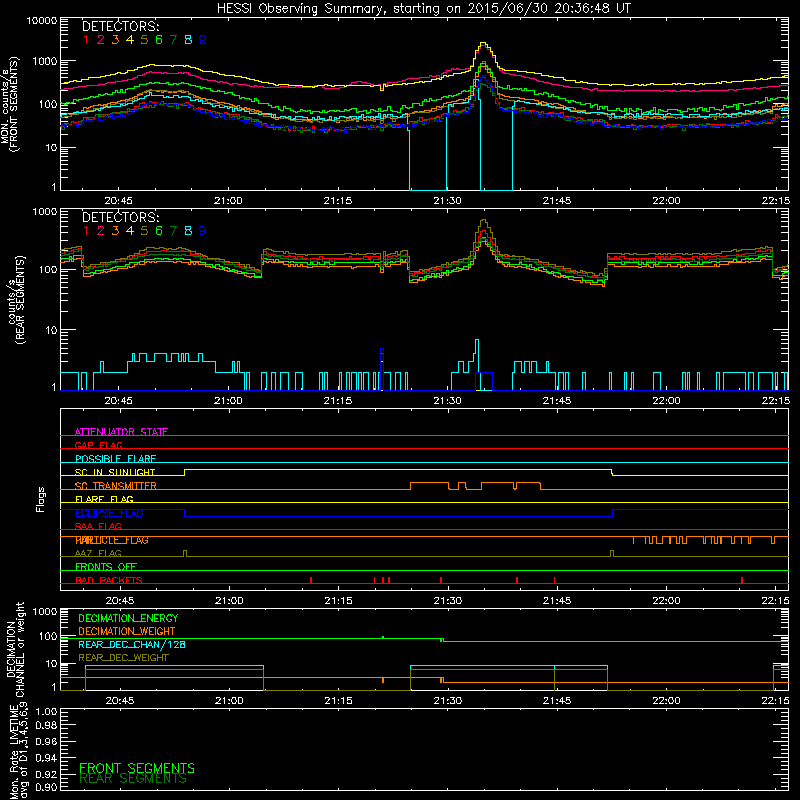Click the 22:00 time label under the Flags plot
The image size is (800, 800).
point(666,601)
